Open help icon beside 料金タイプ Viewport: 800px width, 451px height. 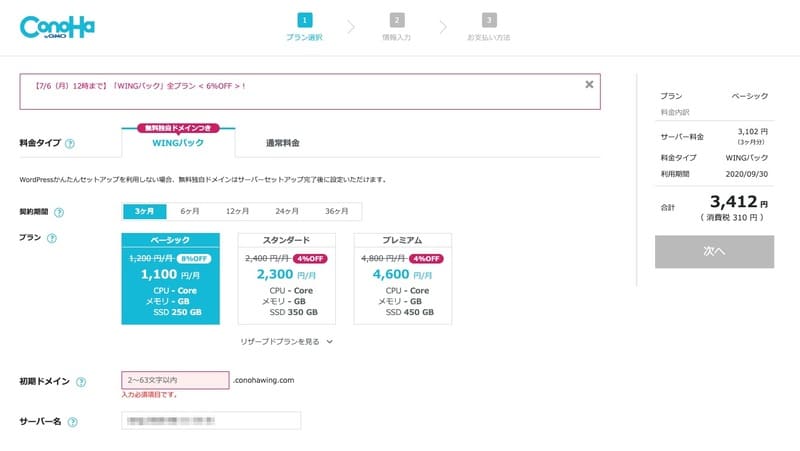70,144
